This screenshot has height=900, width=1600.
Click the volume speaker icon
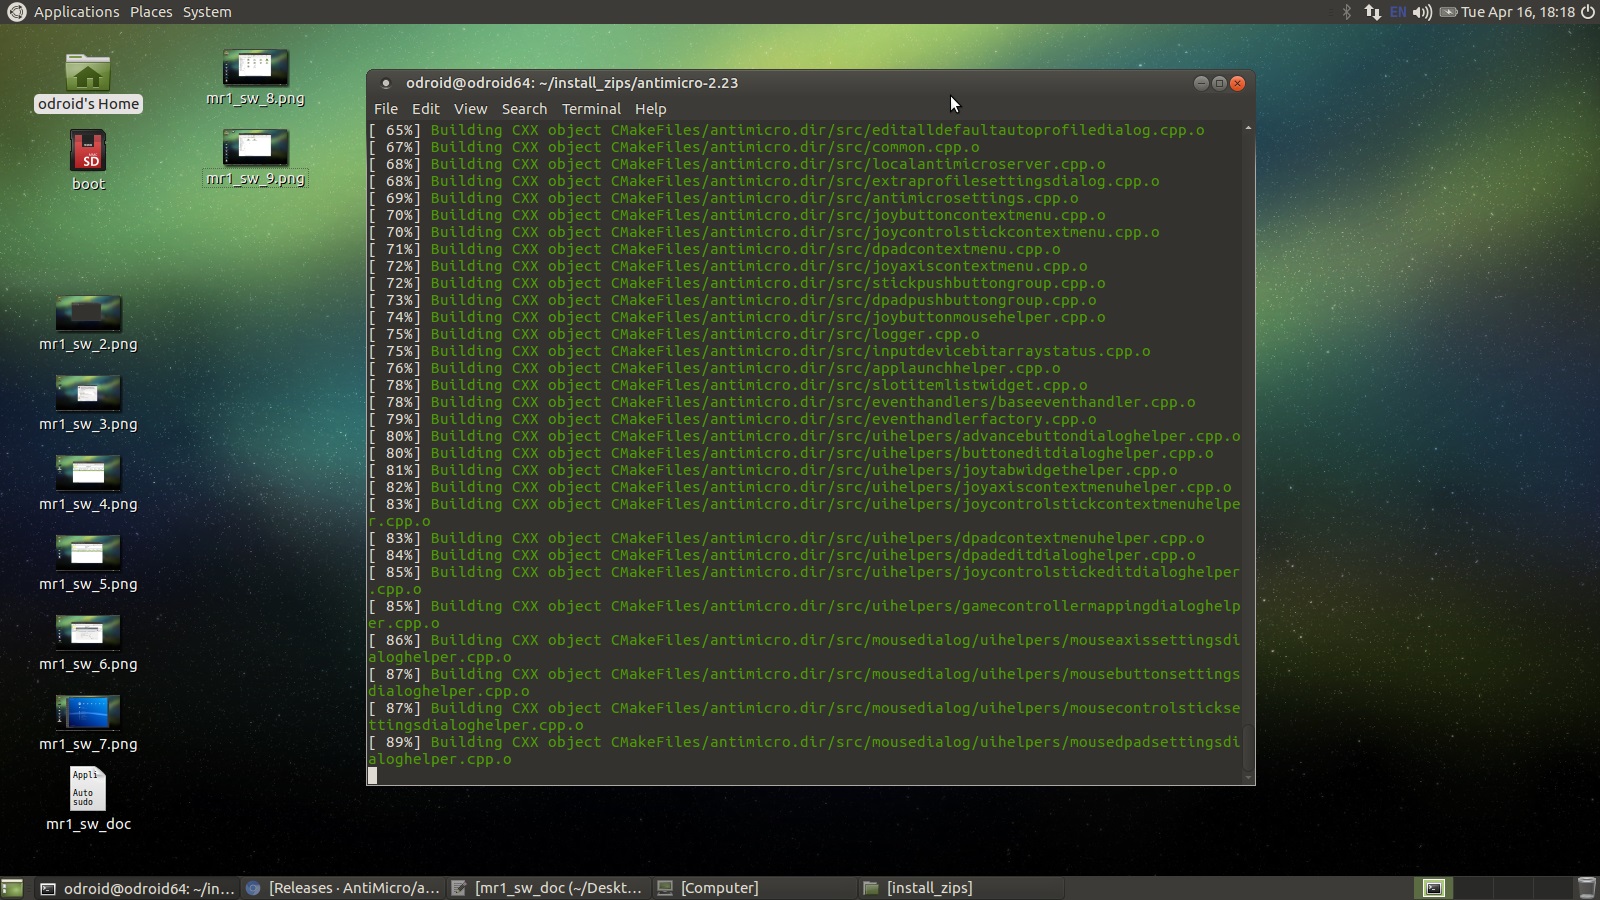tap(1421, 12)
